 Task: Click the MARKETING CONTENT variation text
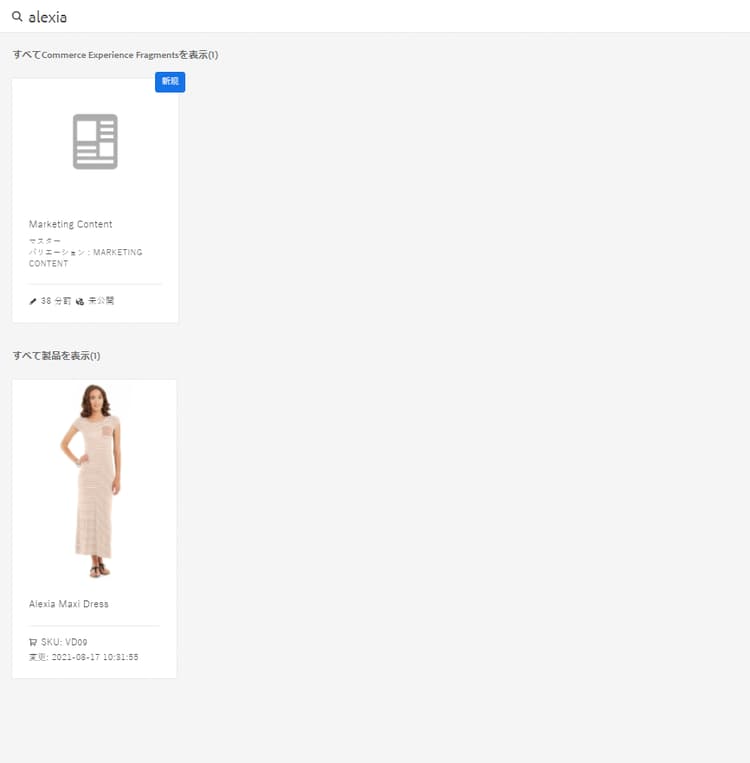(x=86, y=258)
